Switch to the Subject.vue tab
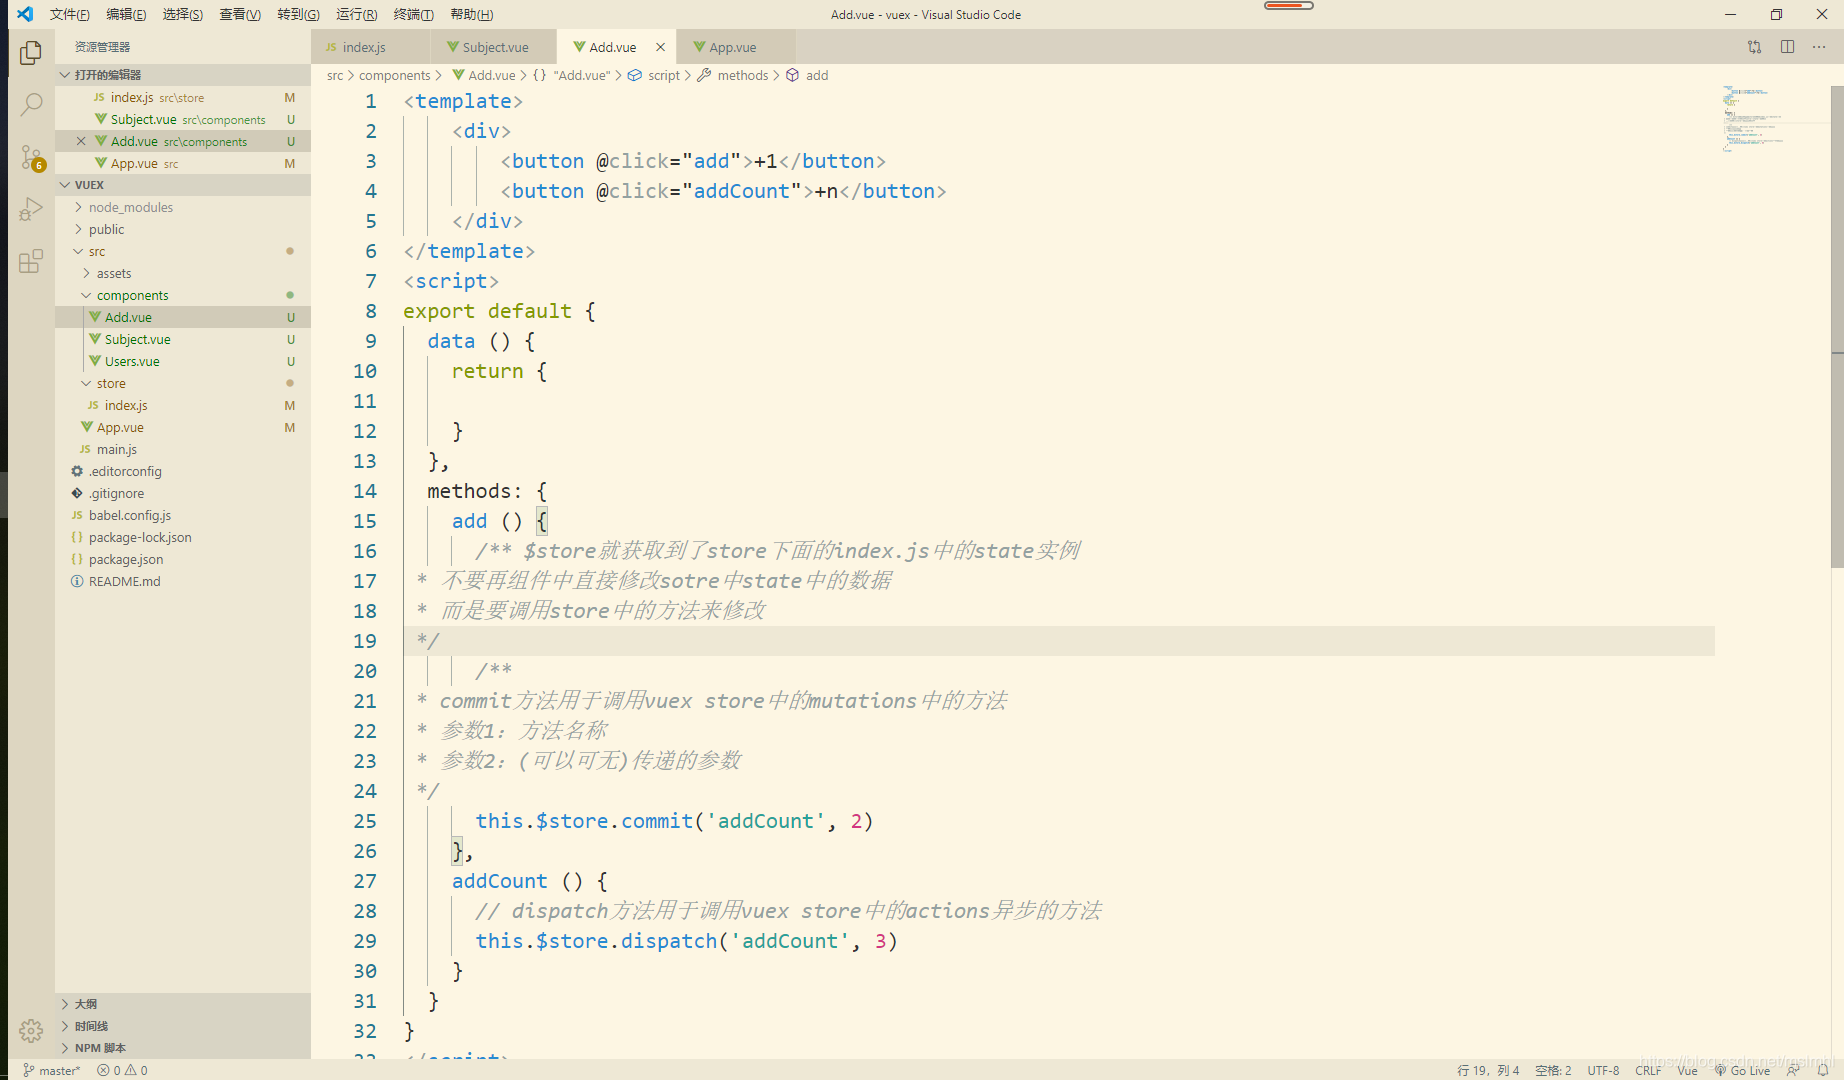The image size is (1844, 1080). (x=493, y=47)
